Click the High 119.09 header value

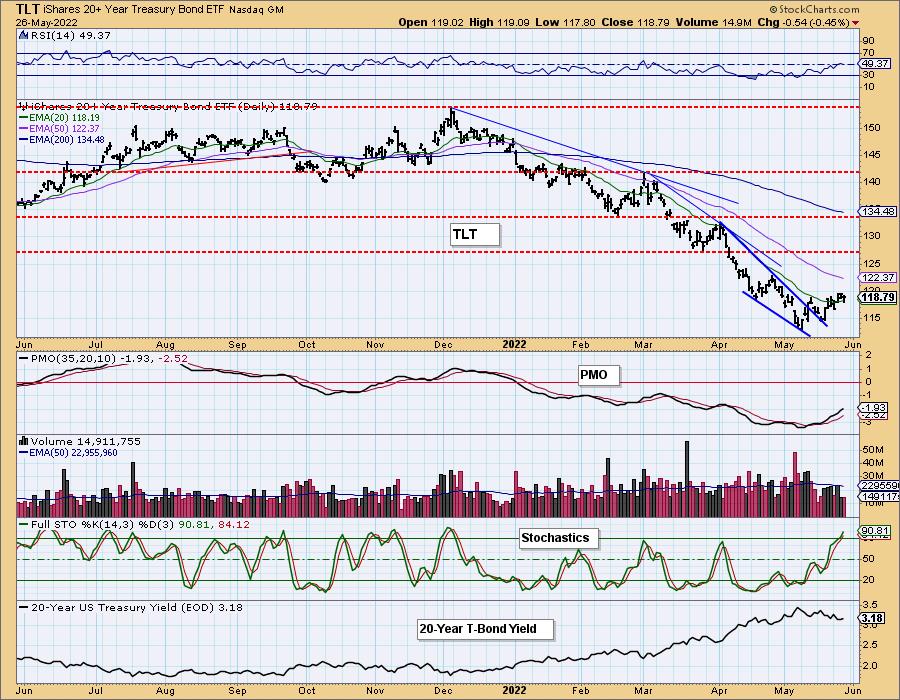(x=499, y=22)
